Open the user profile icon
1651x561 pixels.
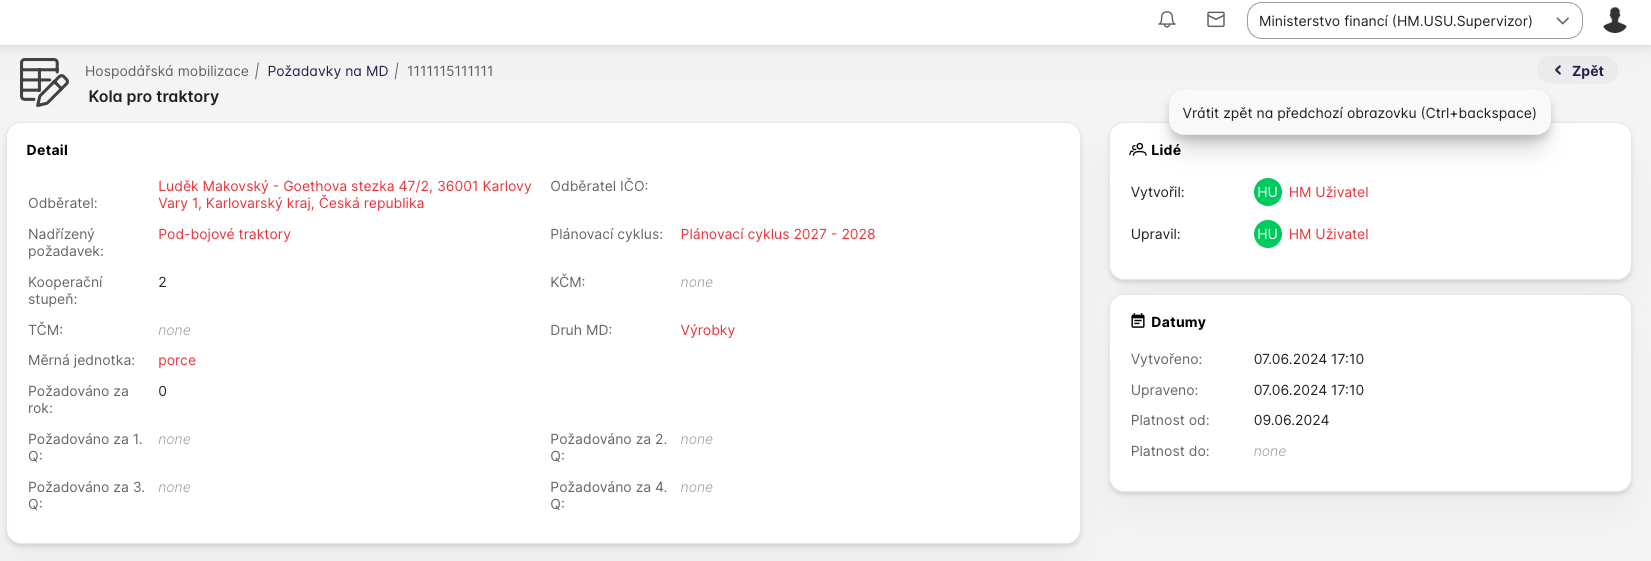[1615, 20]
